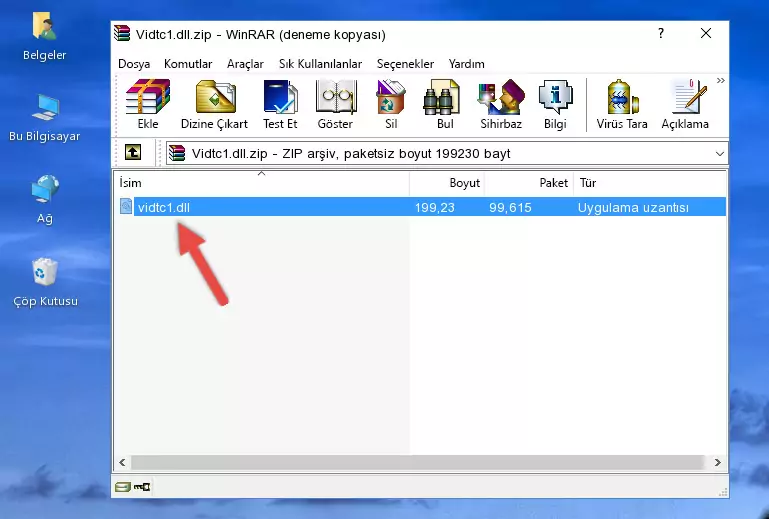Click Dizine Çıkart extract icon

click(214, 104)
